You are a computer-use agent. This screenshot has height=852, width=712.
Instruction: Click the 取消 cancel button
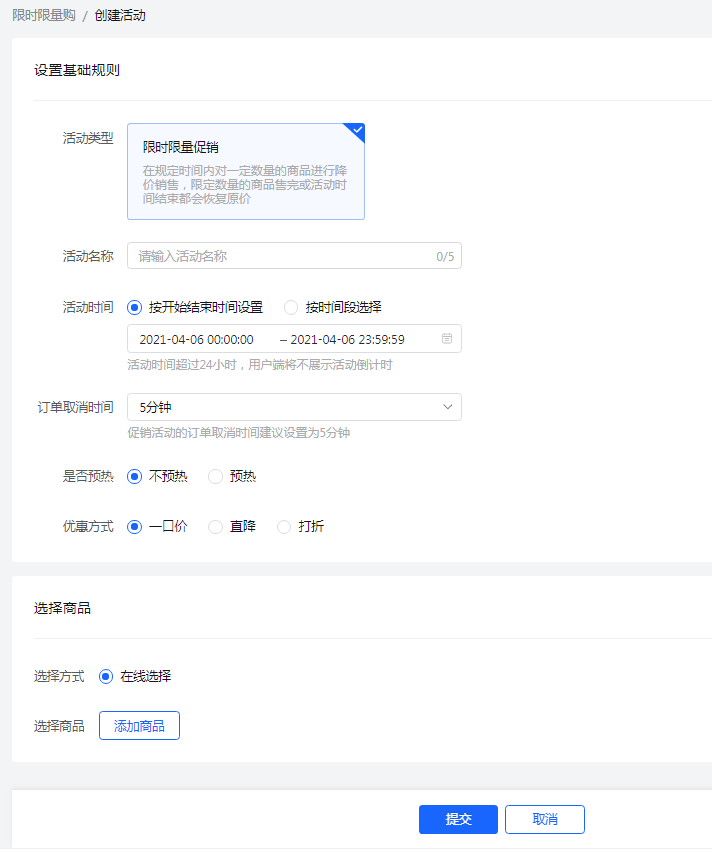[x=545, y=819]
